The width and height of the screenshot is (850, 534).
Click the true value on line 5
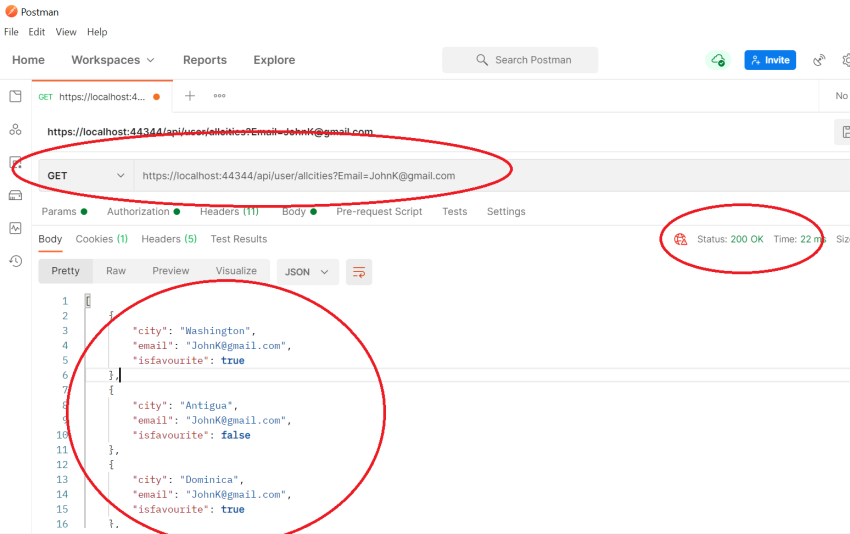[x=233, y=361]
